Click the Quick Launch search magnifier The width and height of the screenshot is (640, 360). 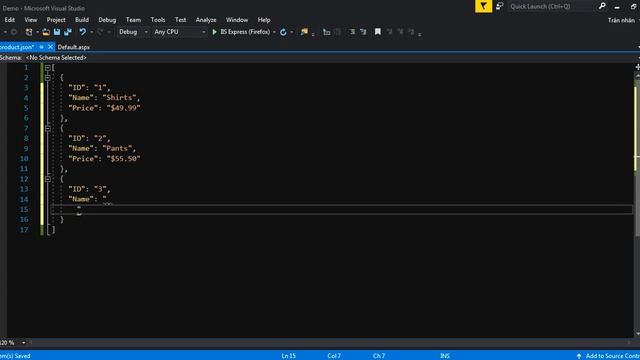(x=602, y=6)
